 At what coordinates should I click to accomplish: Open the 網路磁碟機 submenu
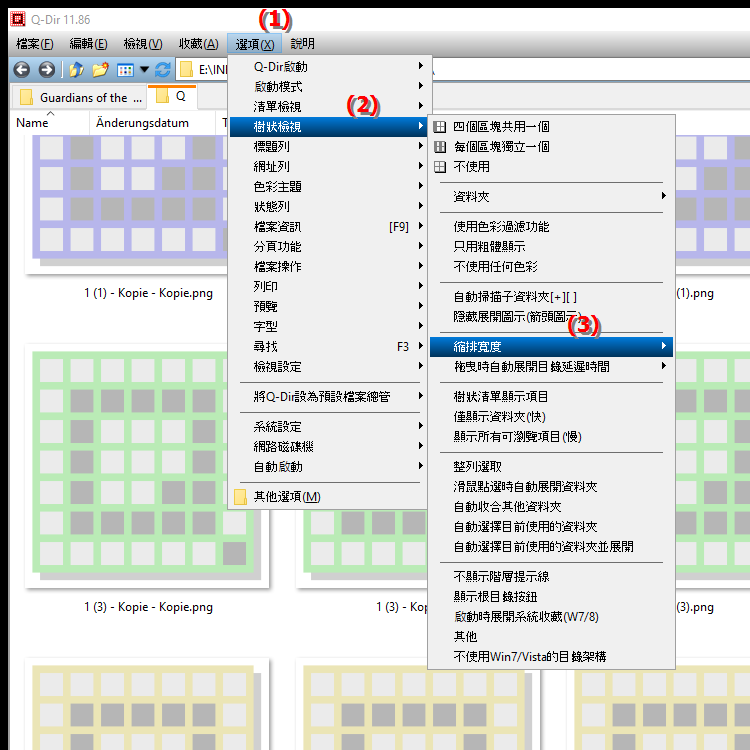pyautogui.click(x=329, y=447)
